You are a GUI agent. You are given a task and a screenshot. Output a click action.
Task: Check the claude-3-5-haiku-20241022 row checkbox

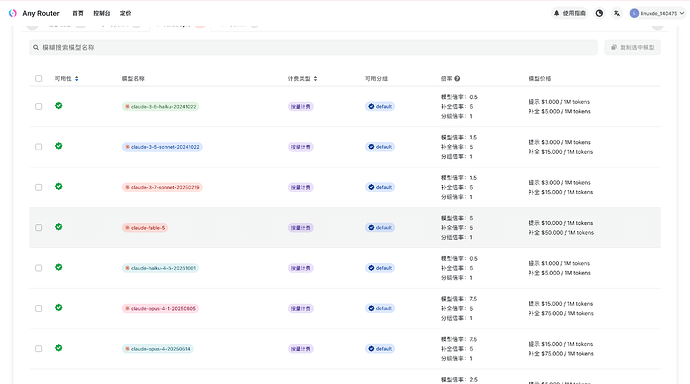coord(39,106)
